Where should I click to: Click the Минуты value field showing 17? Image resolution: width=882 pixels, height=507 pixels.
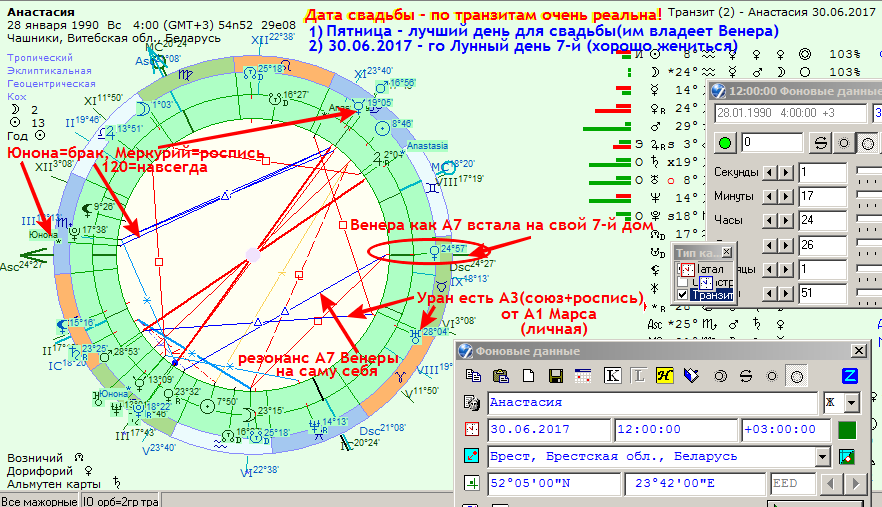click(822, 196)
